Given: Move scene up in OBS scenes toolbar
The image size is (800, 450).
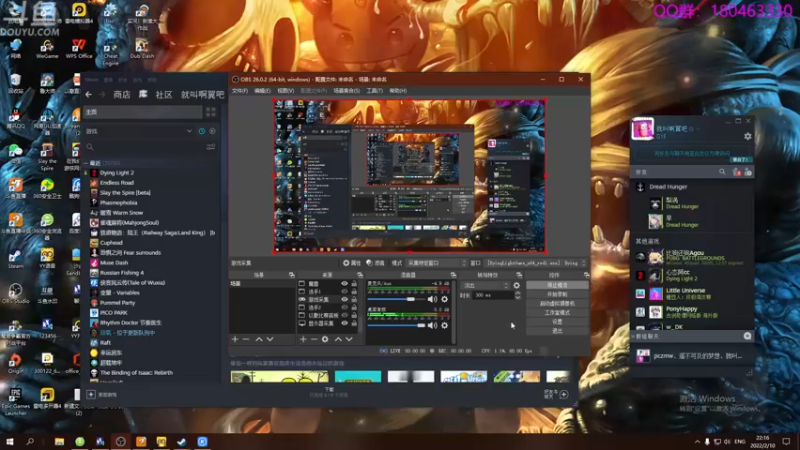Looking at the screenshot, I should 259,339.
